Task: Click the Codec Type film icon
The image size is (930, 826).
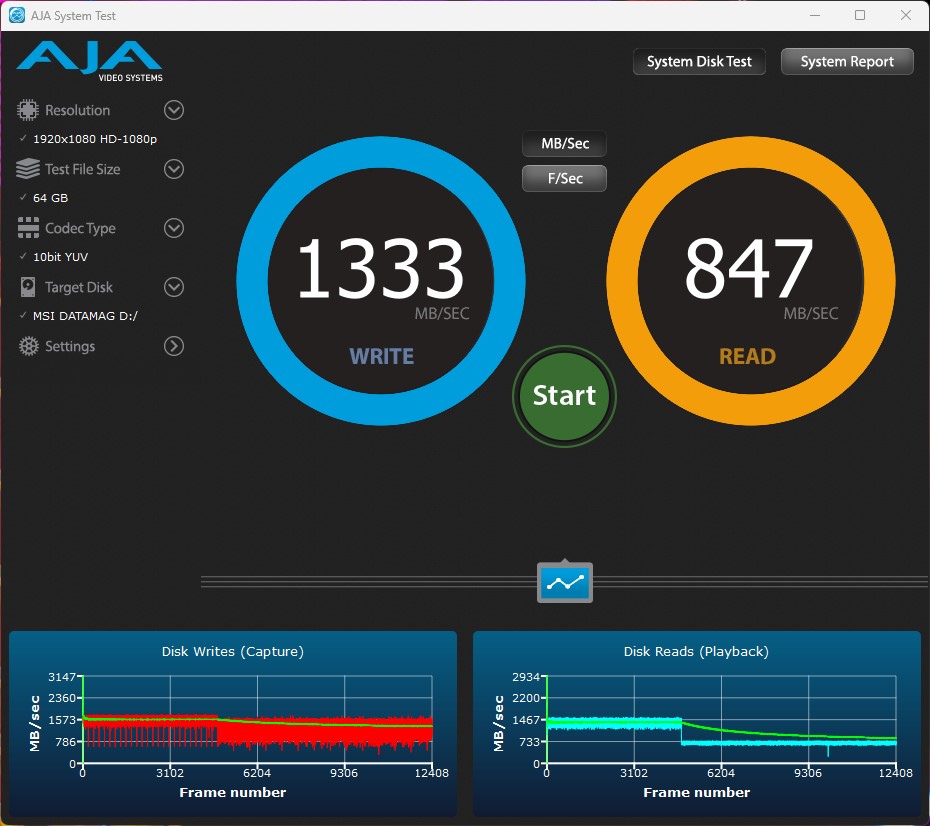Action: point(28,228)
